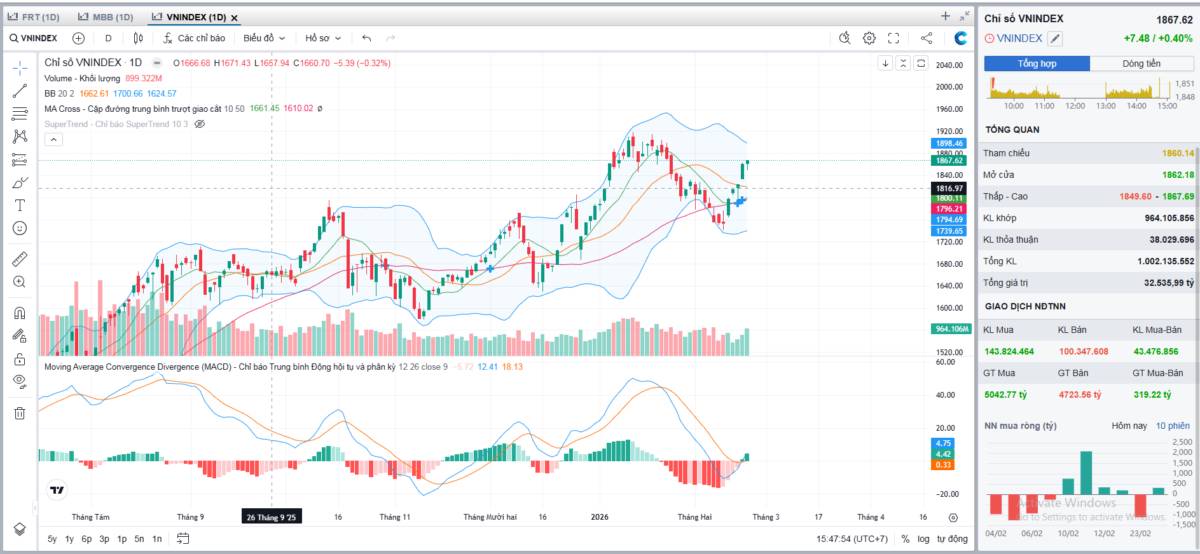Screen dimensions: 1200x554
Task: Select the brush drawing tool
Action: pos(20,182)
